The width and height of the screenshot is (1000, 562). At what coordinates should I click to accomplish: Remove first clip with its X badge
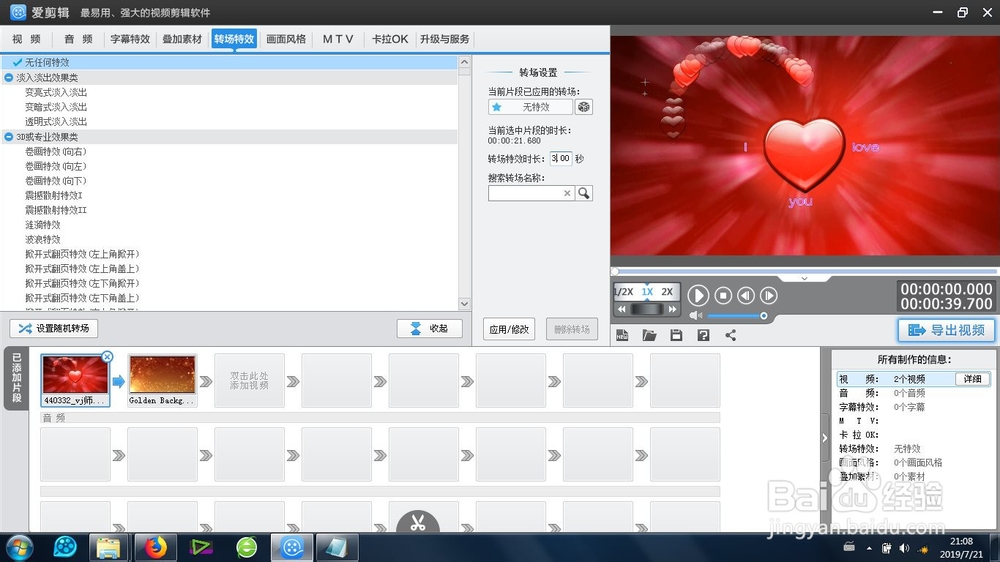tap(107, 357)
